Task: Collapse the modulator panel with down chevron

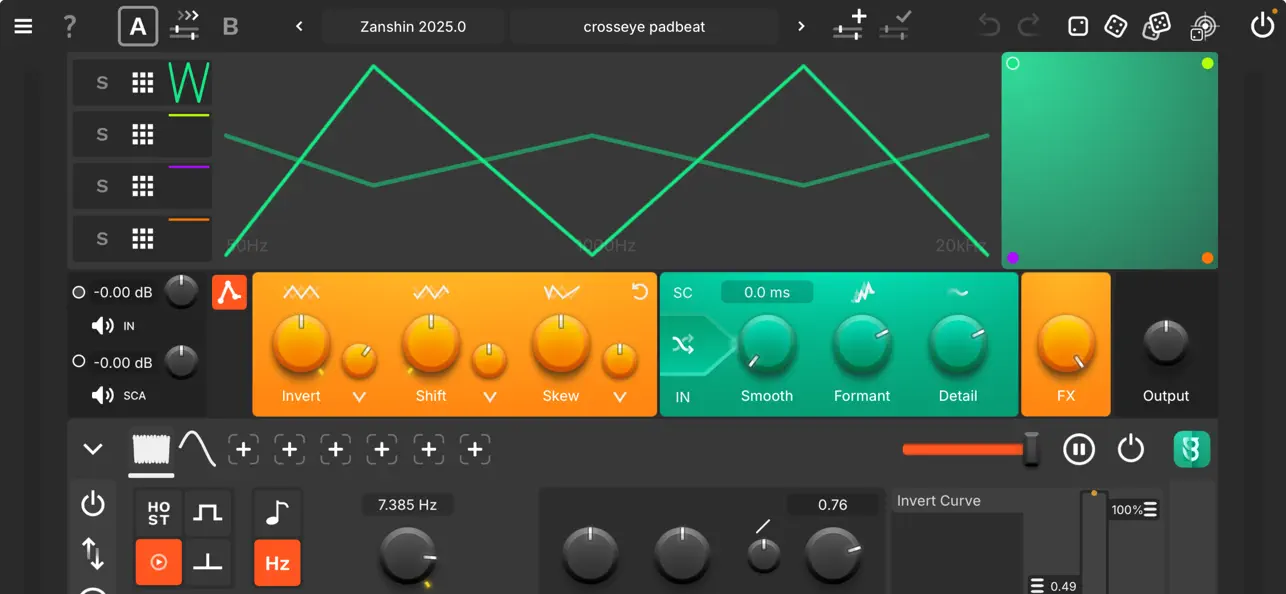Action: 93,449
